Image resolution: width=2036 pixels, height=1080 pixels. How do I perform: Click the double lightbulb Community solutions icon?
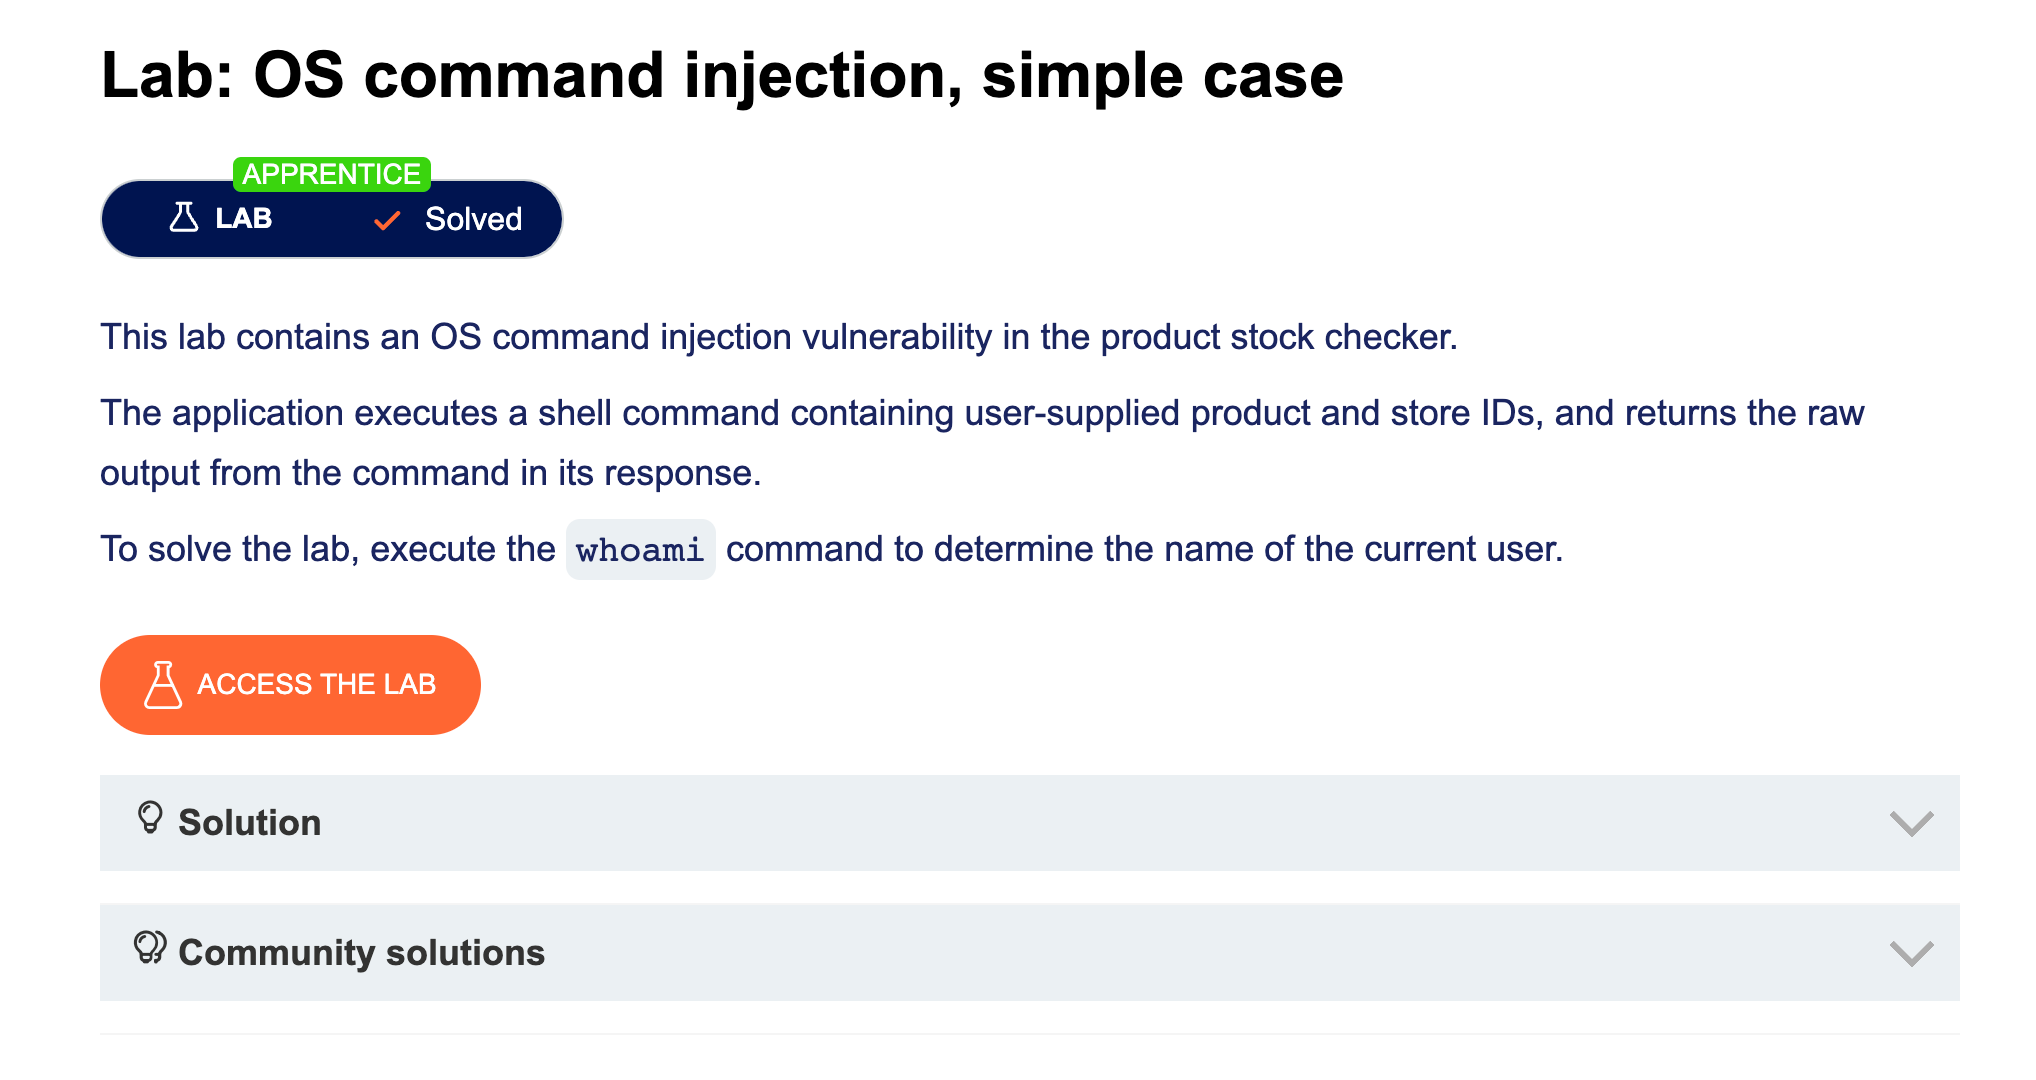[x=150, y=947]
